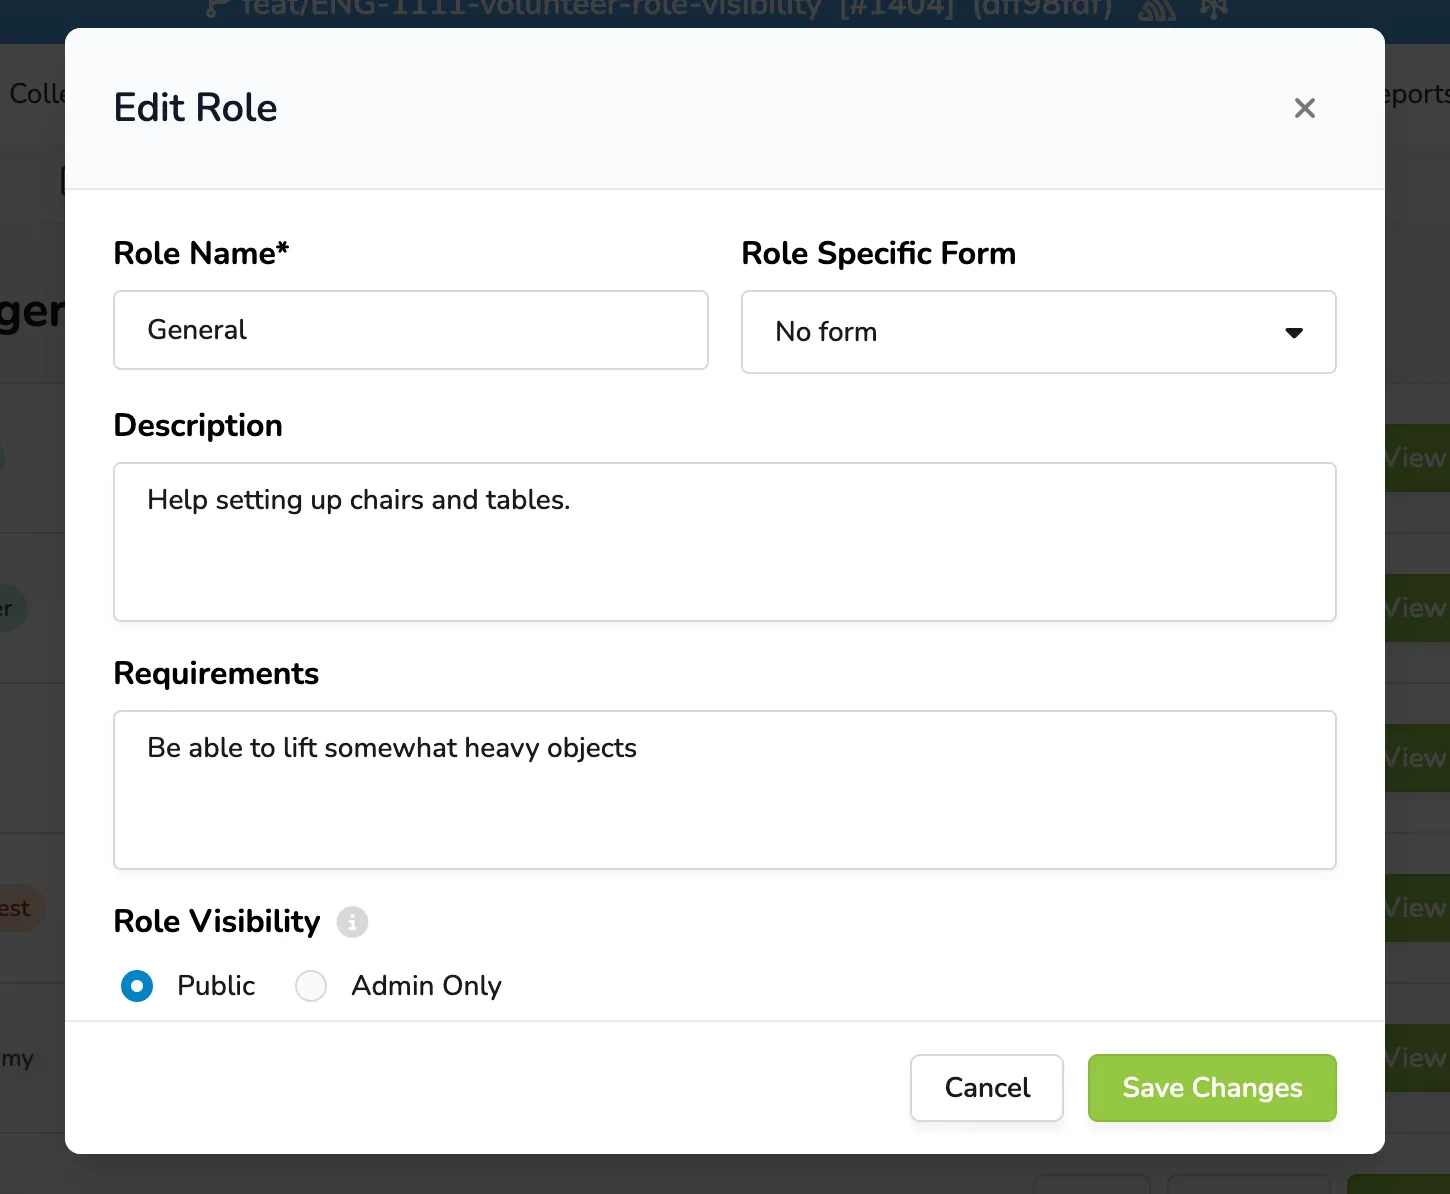The image size is (1450, 1194).
Task: Click the dropdown arrow next to No form
Action: point(1294,333)
